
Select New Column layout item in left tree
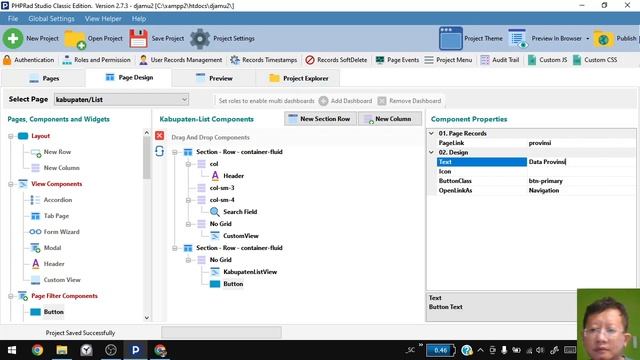(62, 168)
